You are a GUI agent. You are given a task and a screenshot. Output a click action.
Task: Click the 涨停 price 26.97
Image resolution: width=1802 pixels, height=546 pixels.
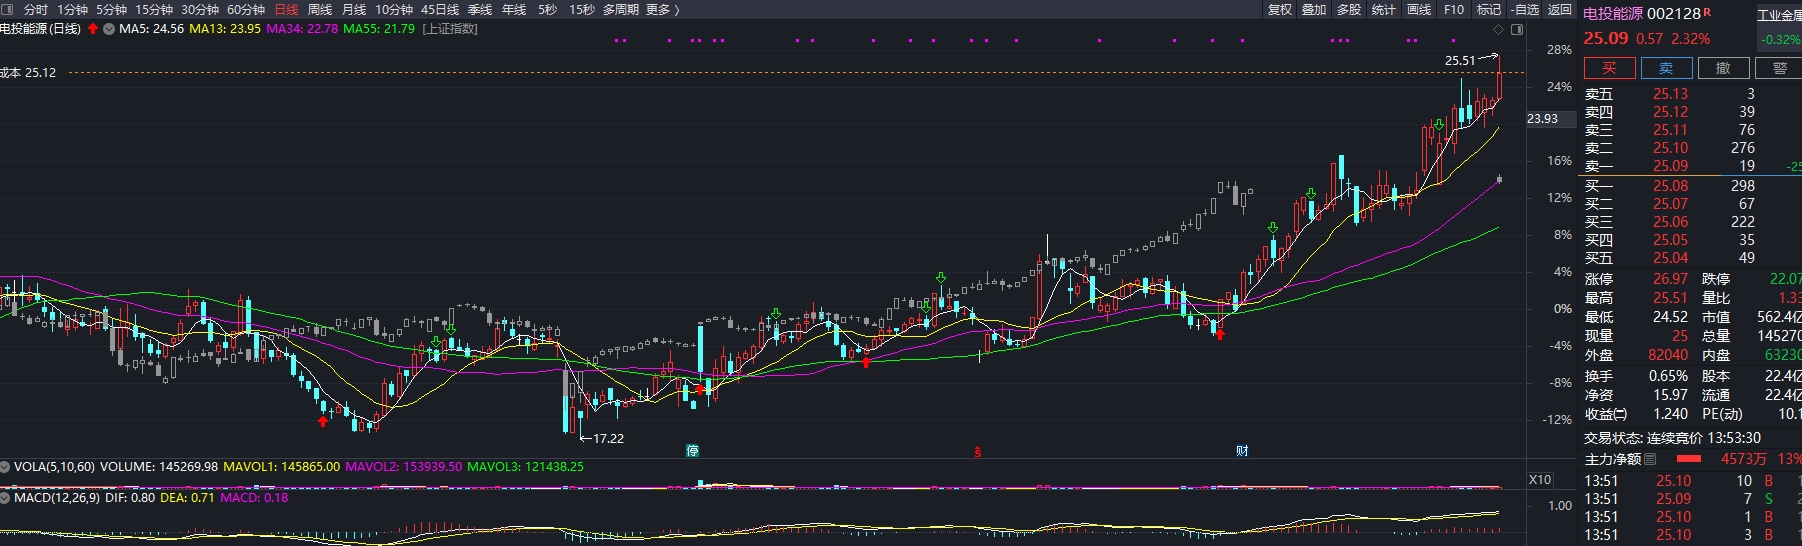(1670, 279)
